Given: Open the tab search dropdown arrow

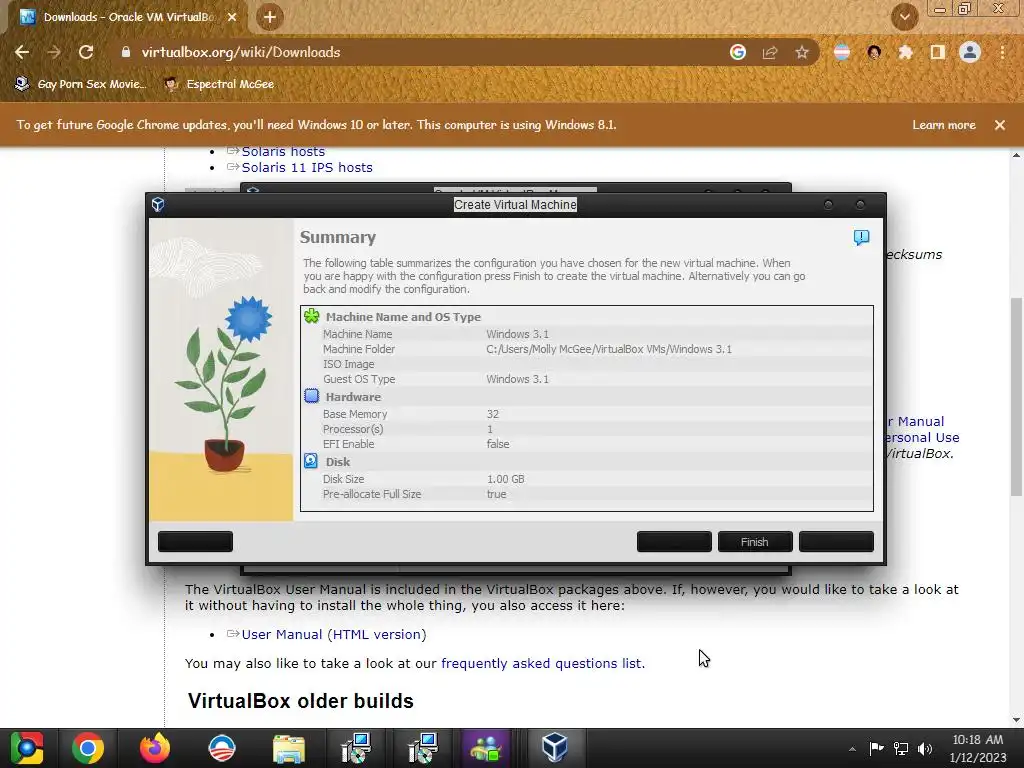Looking at the screenshot, I should click(x=905, y=17).
